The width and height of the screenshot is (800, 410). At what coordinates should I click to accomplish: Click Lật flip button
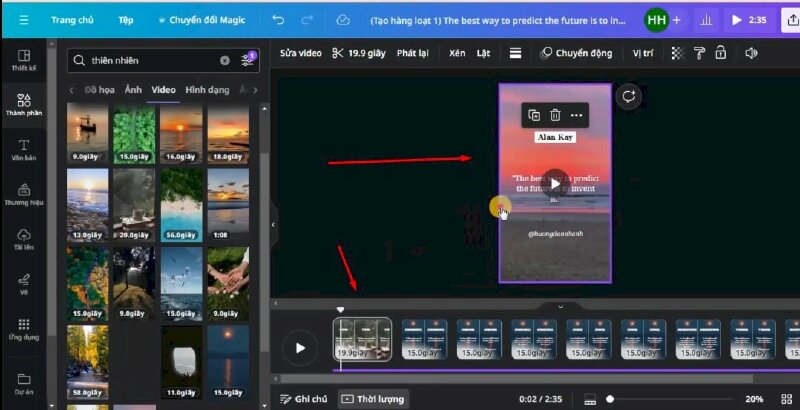click(483, 53)
